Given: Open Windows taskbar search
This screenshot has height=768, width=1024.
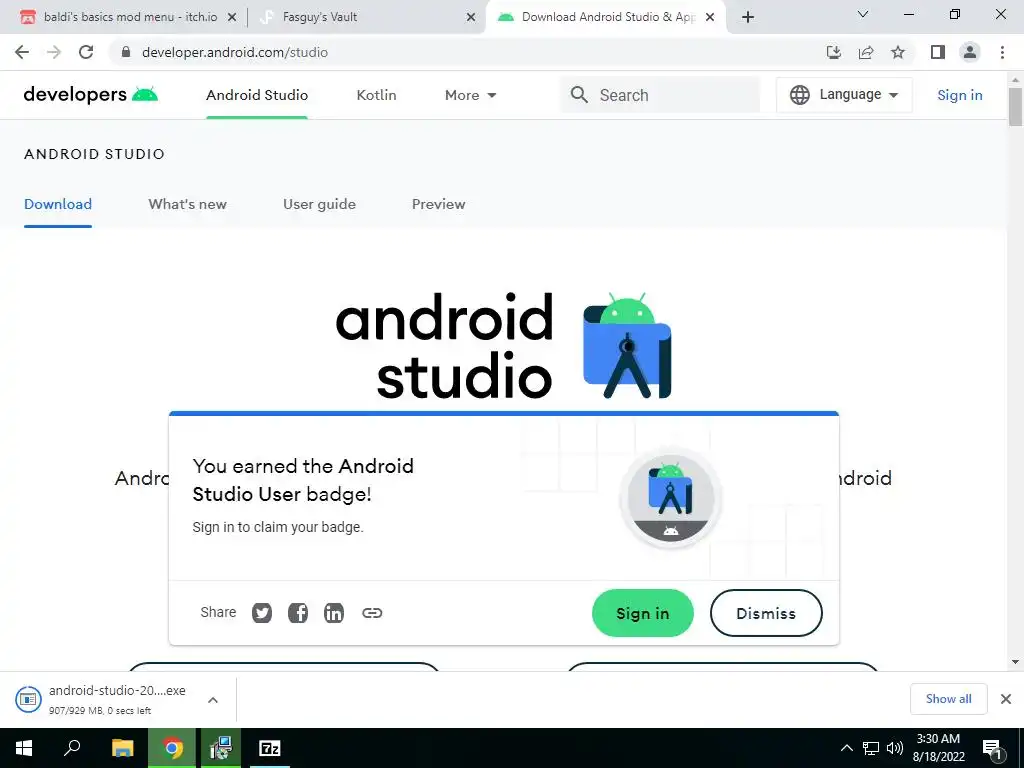Looking at the screenshot, I should click(72, 748).
